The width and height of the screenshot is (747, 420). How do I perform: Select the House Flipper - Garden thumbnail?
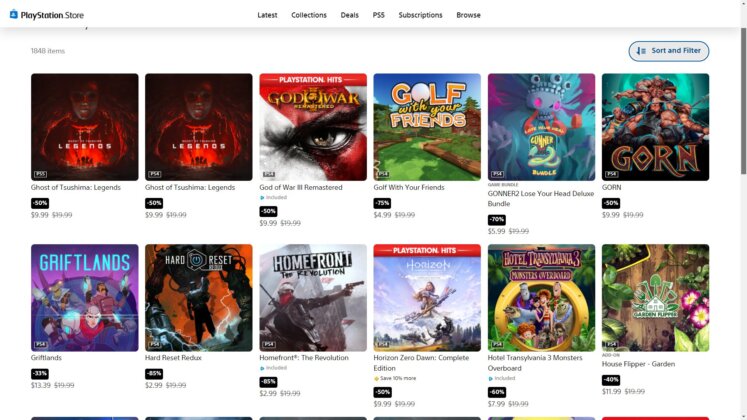click(655, 298)
